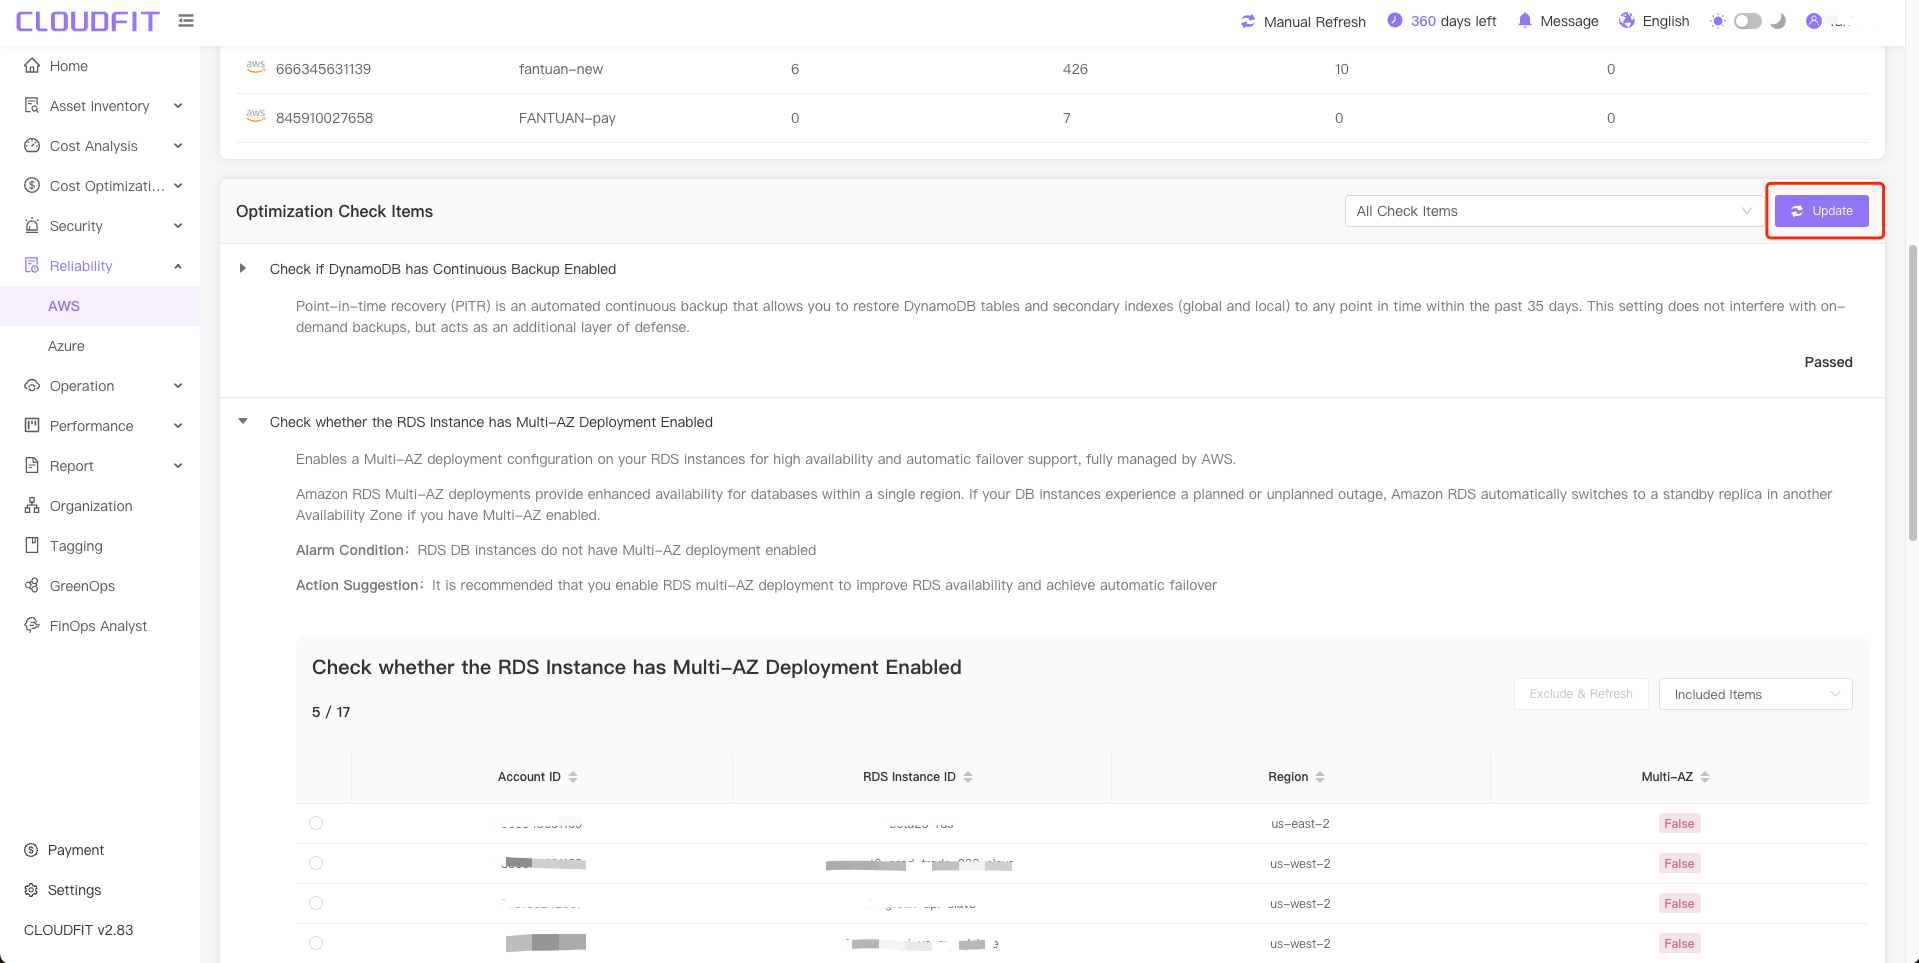This screenshot has width=1919, height=963.
Task: Click the Cost Analysis icon
Action: tap(32, 146)
